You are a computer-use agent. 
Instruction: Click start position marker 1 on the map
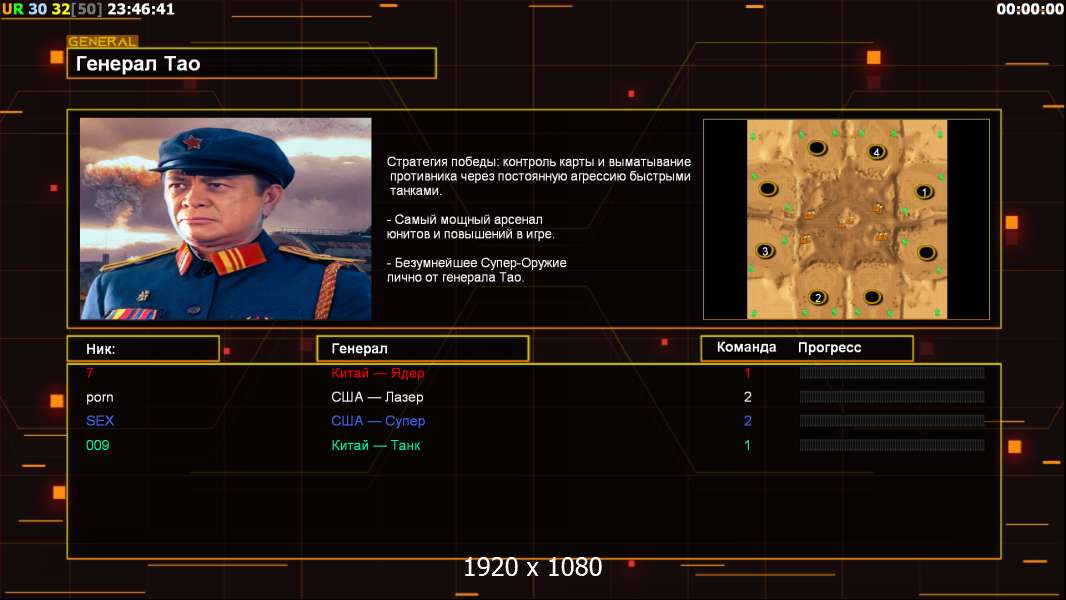[923, 192]
